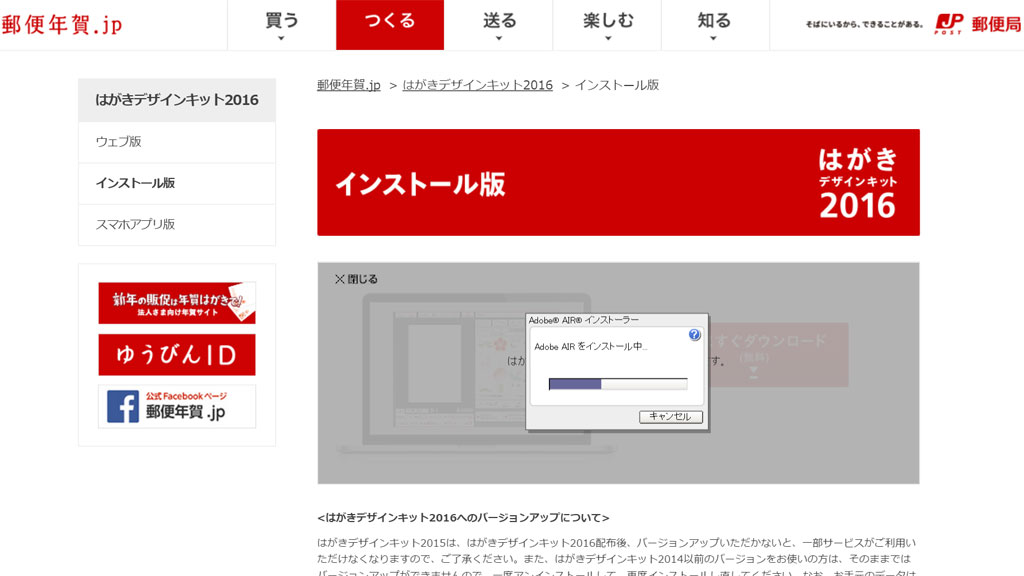Click the dimmed 今すぐダウンロード button
1024x576 pixels.
(779, 355)
